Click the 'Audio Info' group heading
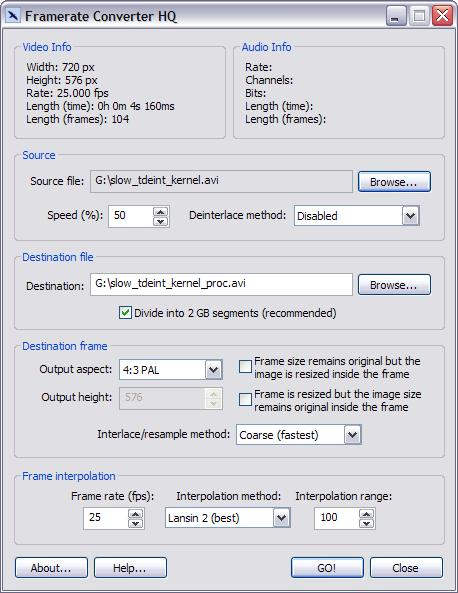The image size is (458, 593). [x=266, y=47]
